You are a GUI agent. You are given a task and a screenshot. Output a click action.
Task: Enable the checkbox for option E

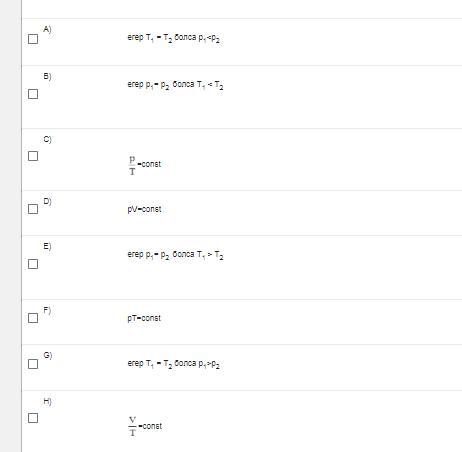click(33, 264)
